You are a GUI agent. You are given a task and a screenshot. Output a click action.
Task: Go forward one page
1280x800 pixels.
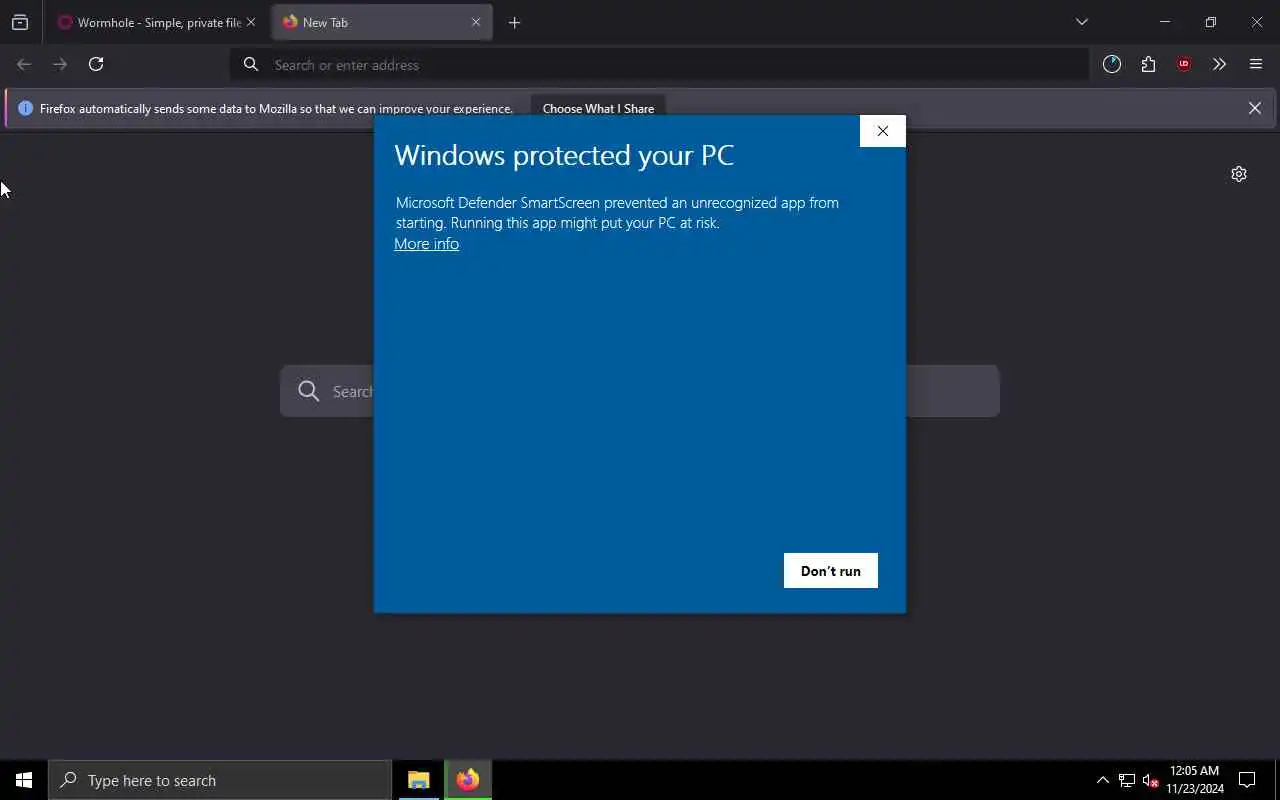[x=60, y=64]
